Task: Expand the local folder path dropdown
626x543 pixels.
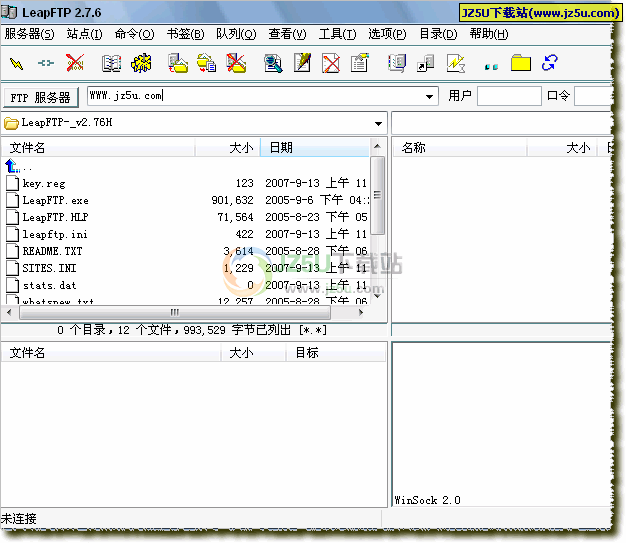Action: [x=378, y=123]
